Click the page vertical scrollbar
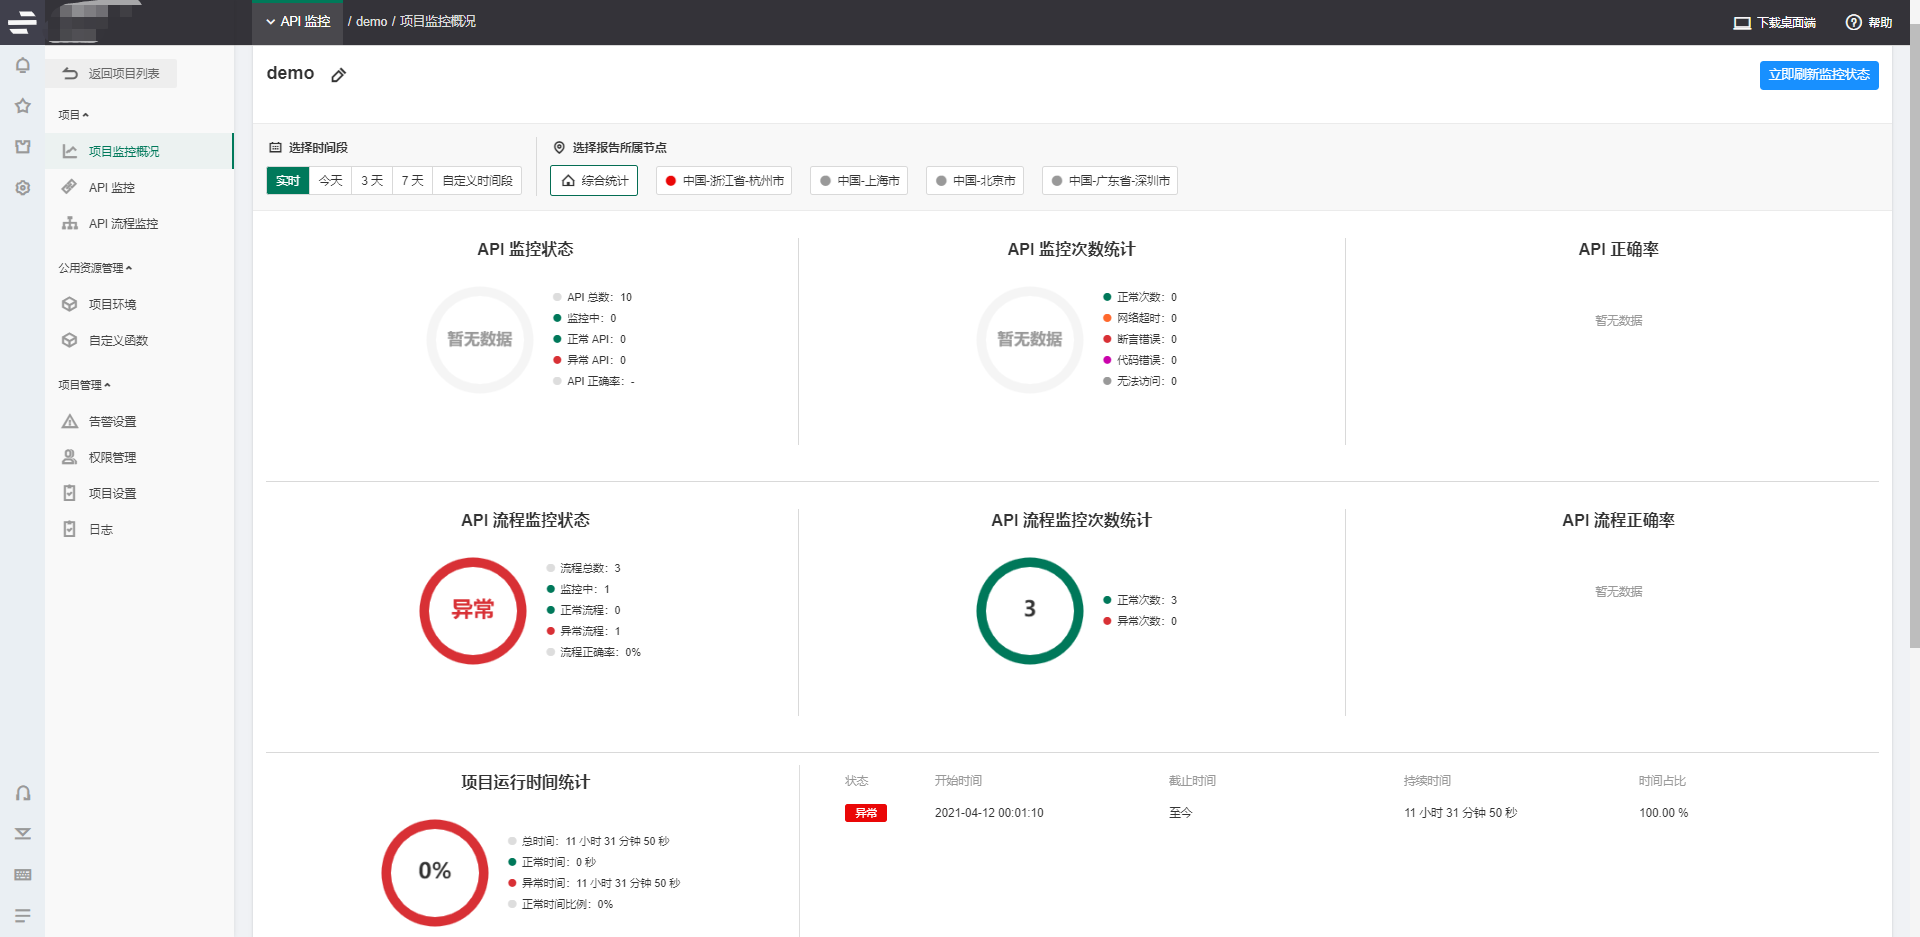The width and height of the screenshot is (1920, 937). (x=1914, y=335)
